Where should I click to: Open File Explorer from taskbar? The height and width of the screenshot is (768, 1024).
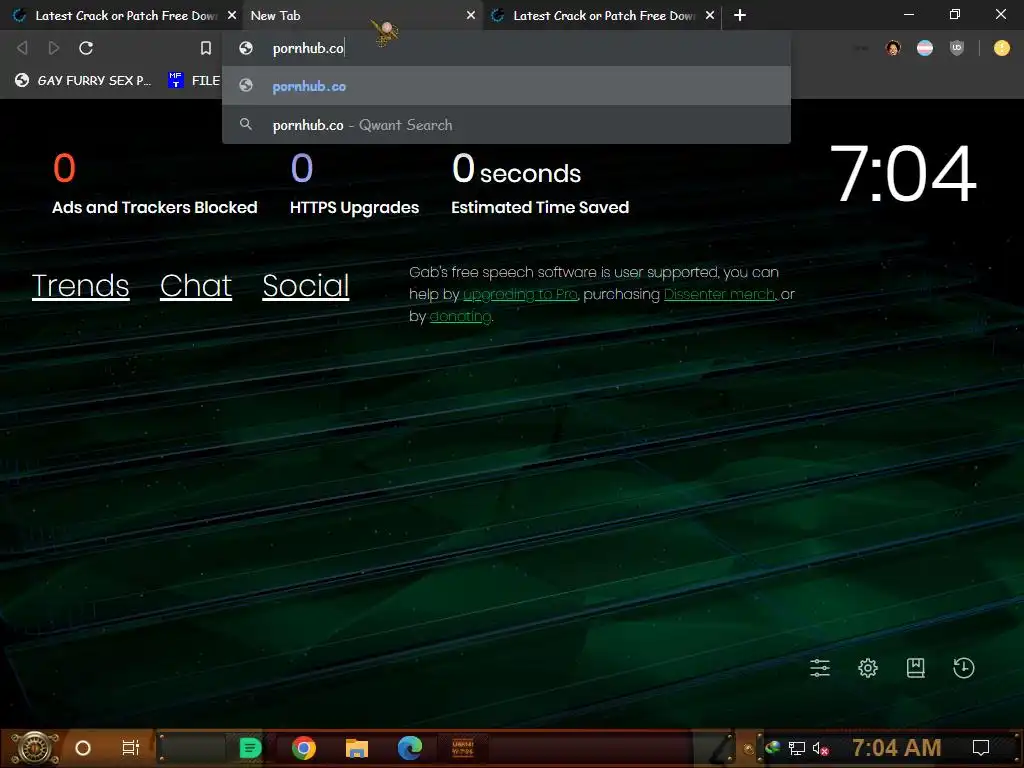pos(357,748)
